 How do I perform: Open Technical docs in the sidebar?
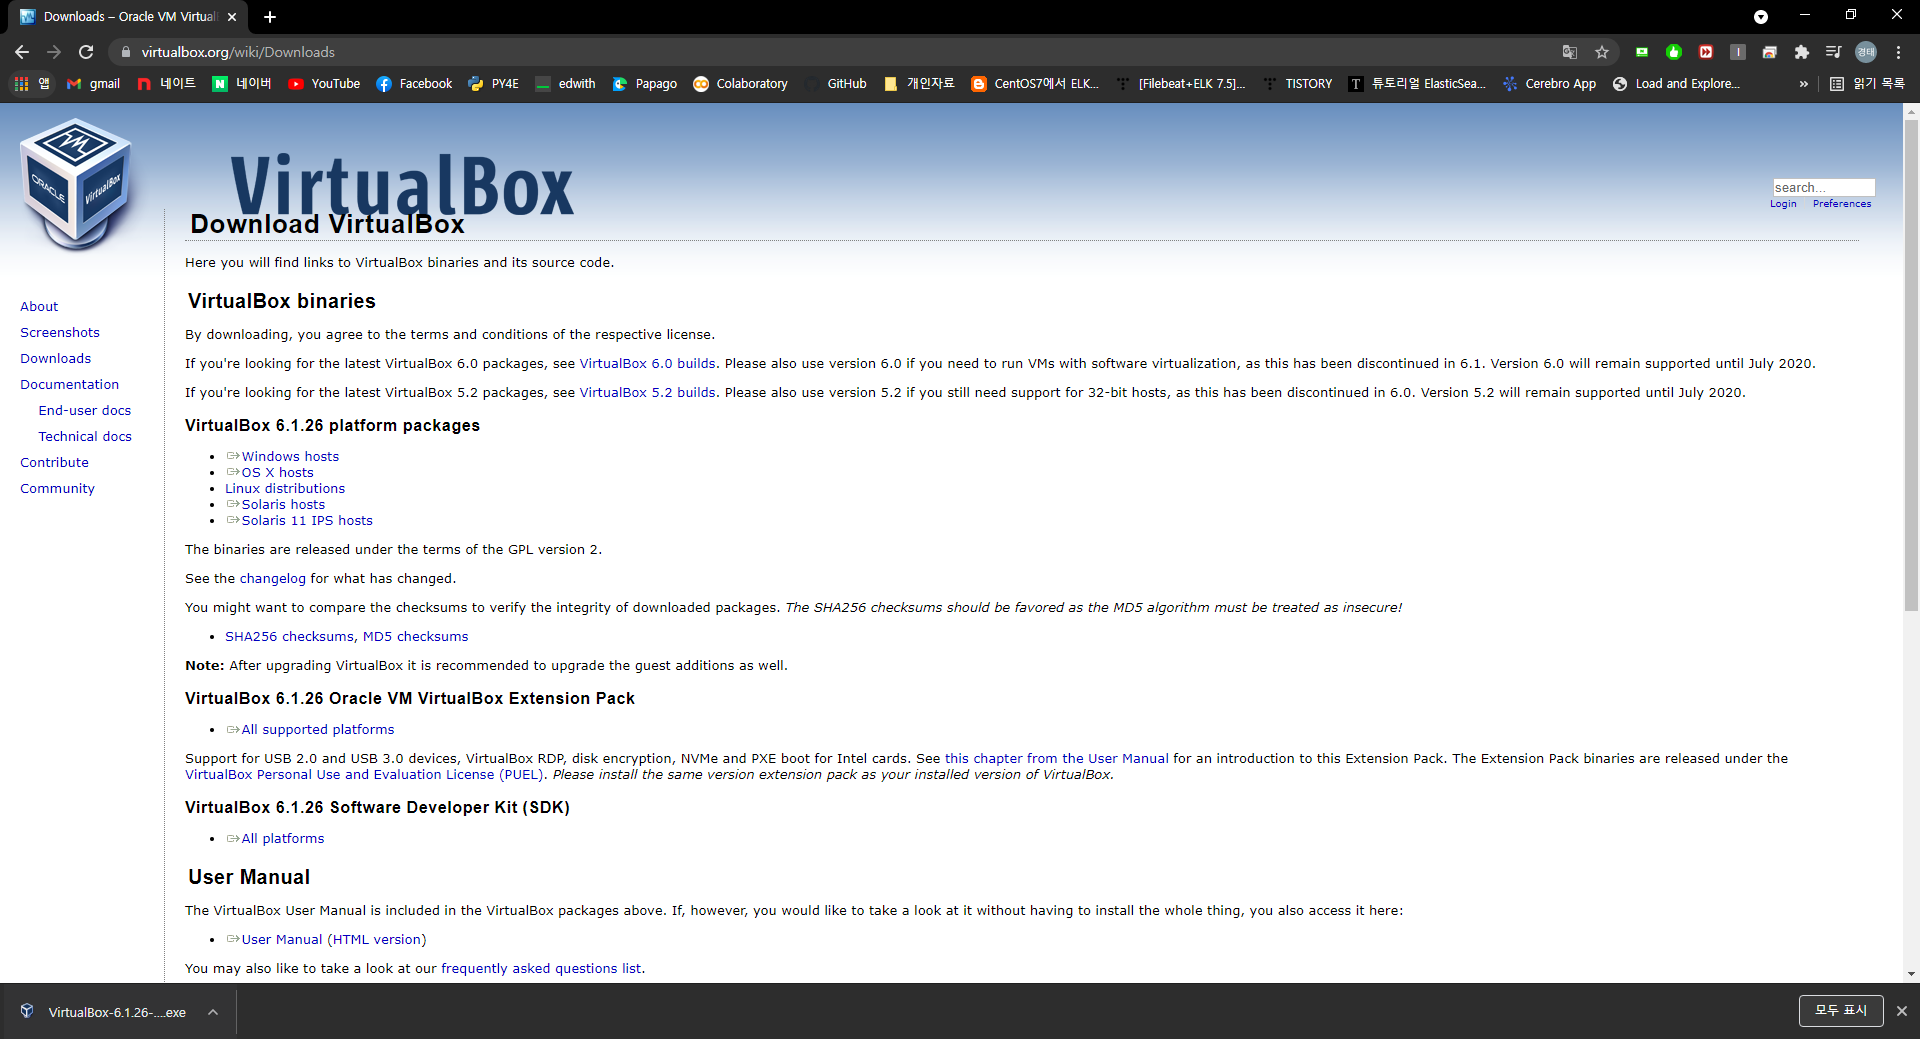pyautogui.click(x=85, y=437)
